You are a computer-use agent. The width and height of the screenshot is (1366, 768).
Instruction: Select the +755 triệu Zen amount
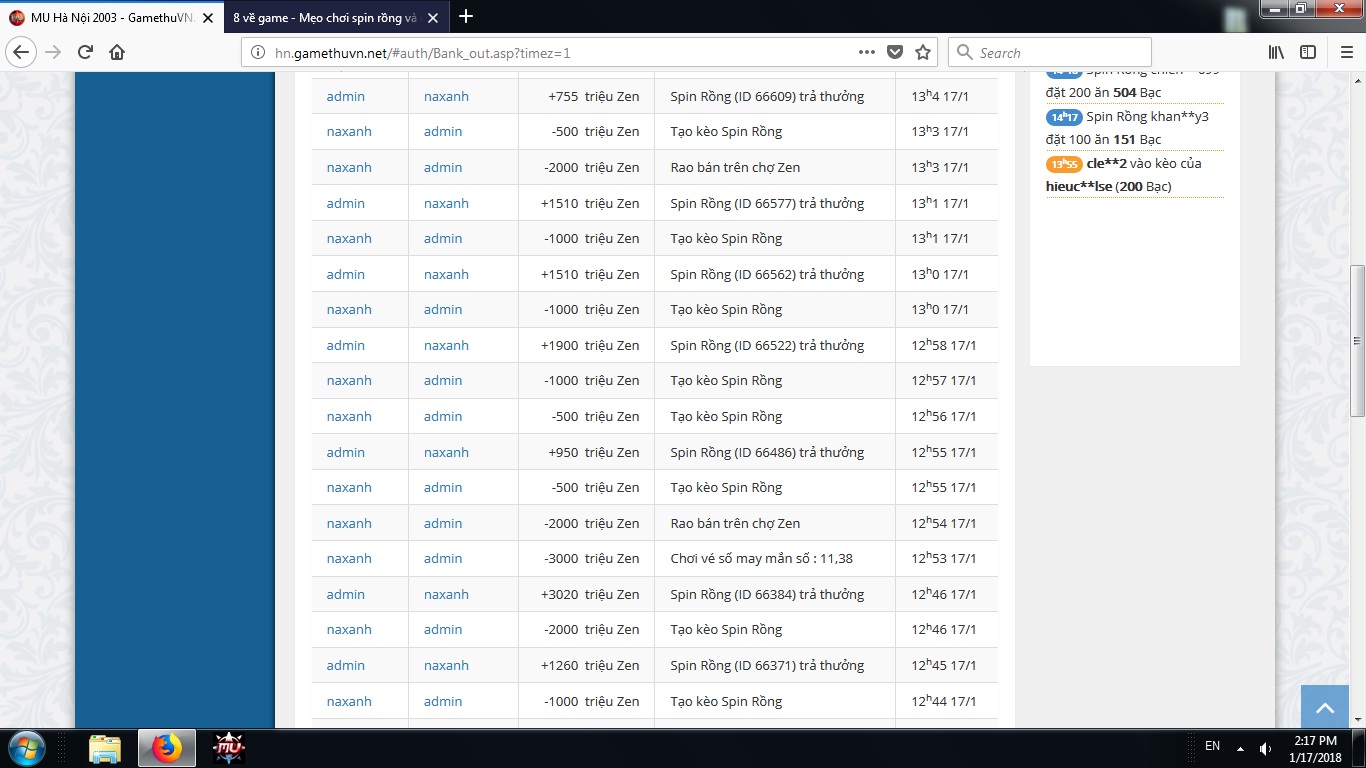click(594, 96)
